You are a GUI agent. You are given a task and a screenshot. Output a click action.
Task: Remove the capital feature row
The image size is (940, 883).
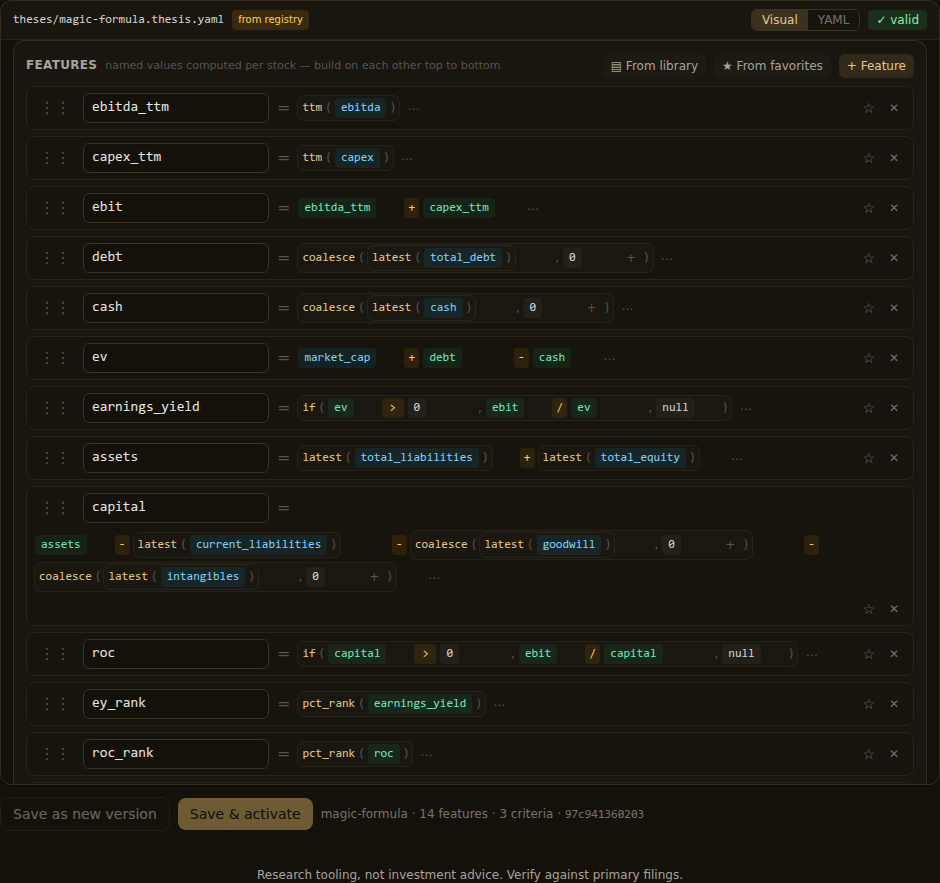(894, 609)
